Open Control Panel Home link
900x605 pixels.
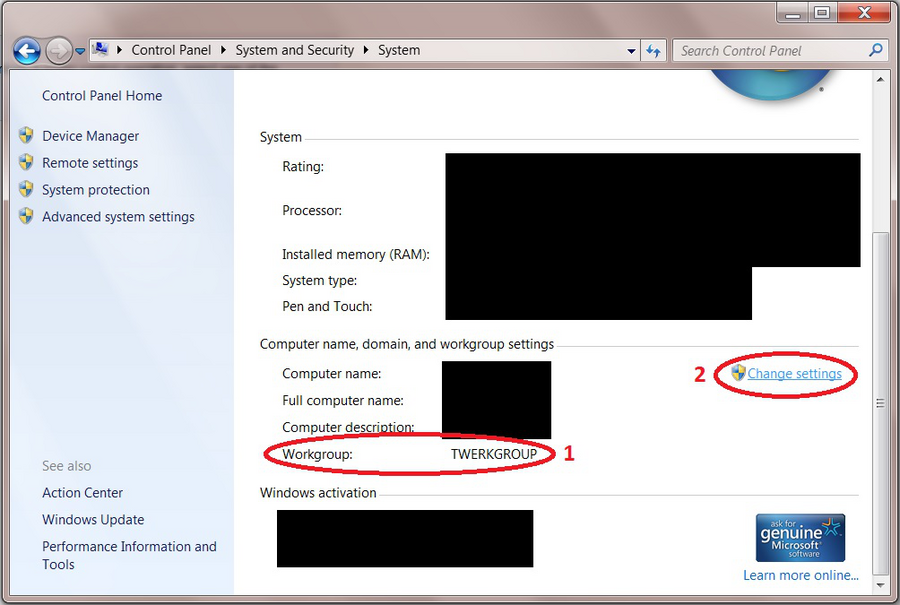coord(102,96)
